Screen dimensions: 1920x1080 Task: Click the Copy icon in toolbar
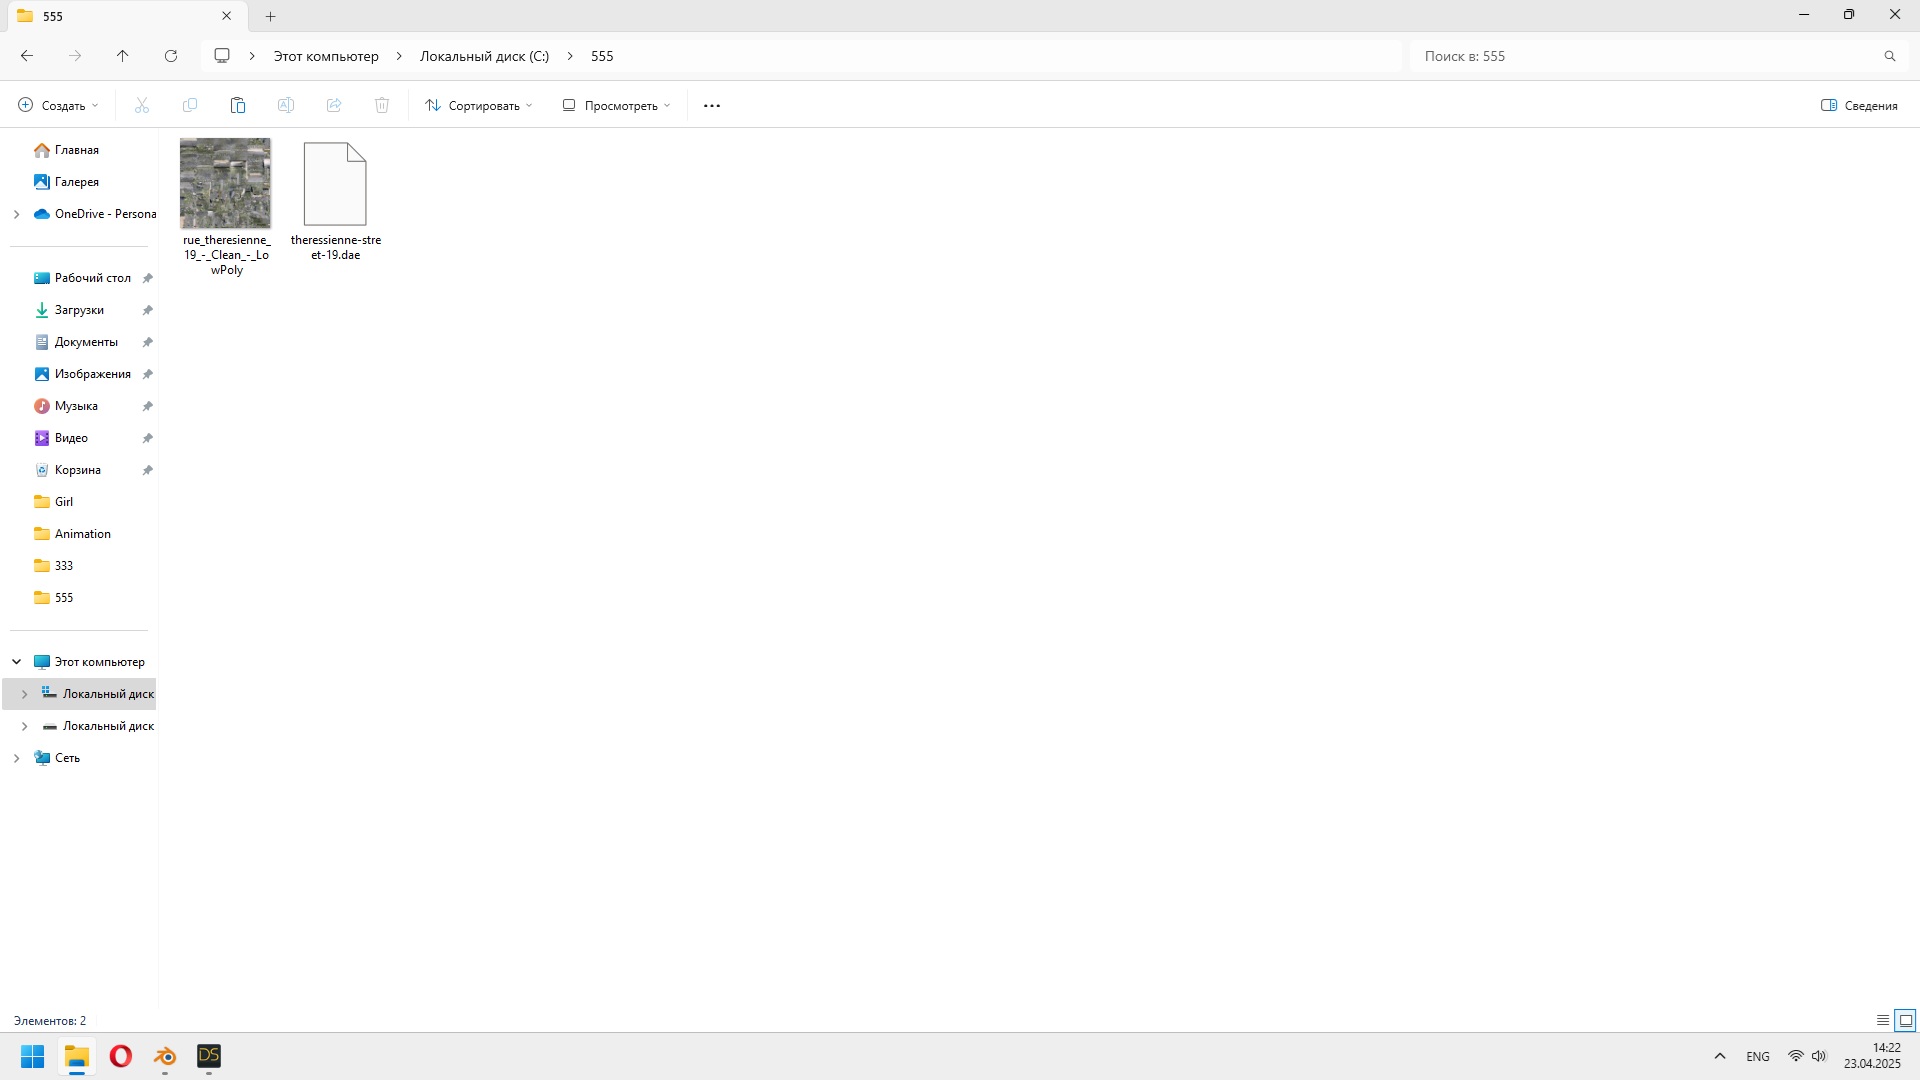tap(190, 105)
